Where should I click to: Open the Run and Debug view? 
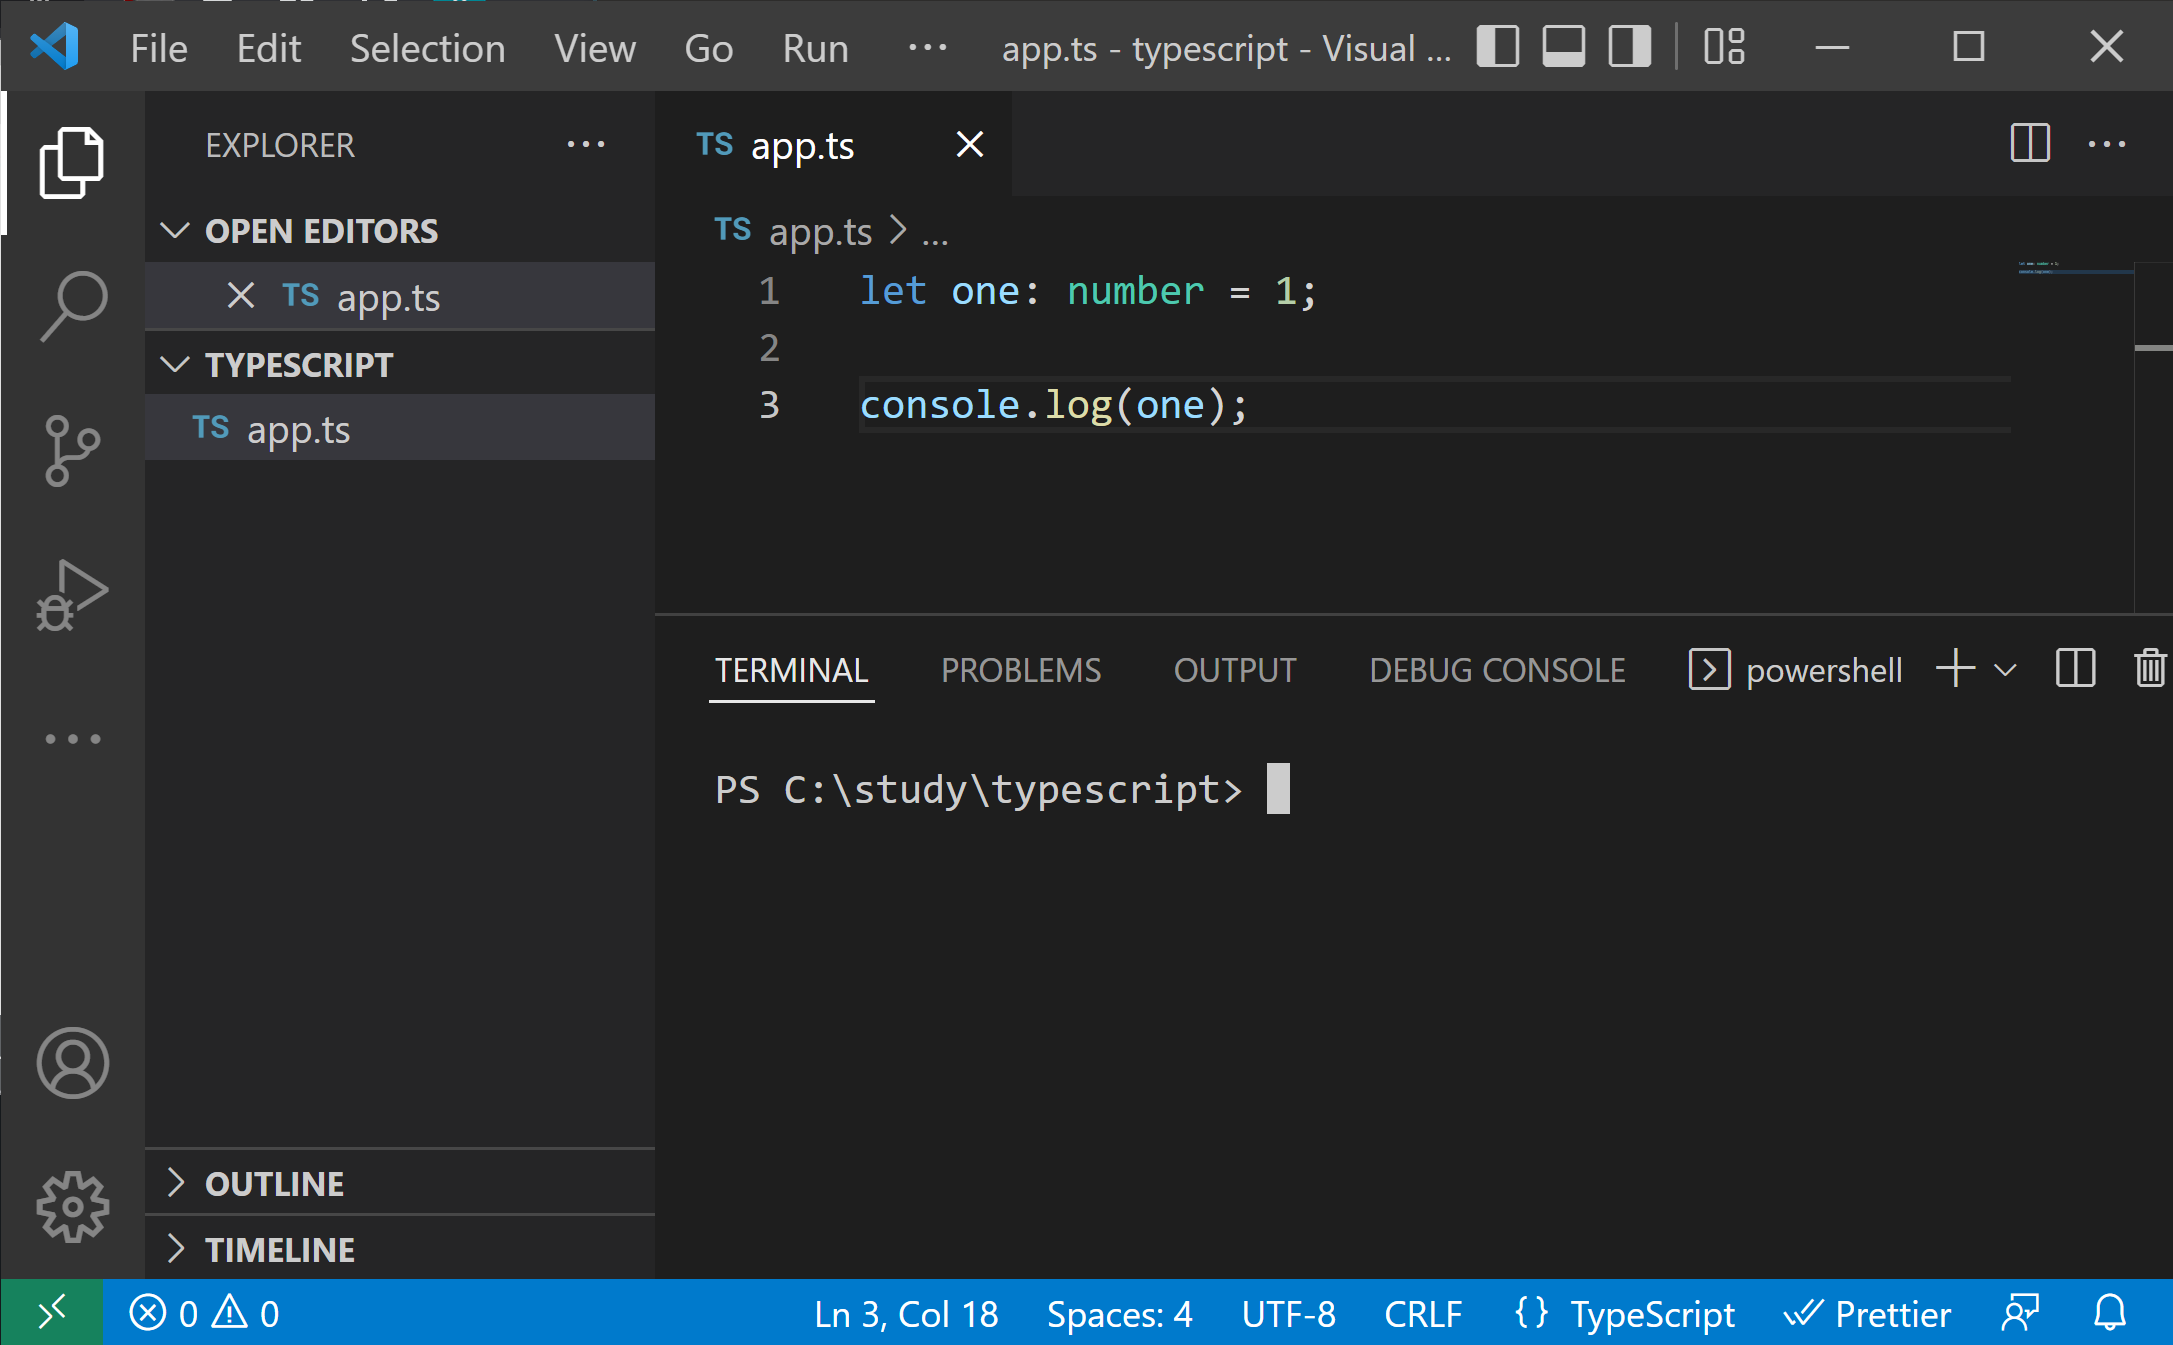[73, 595]
